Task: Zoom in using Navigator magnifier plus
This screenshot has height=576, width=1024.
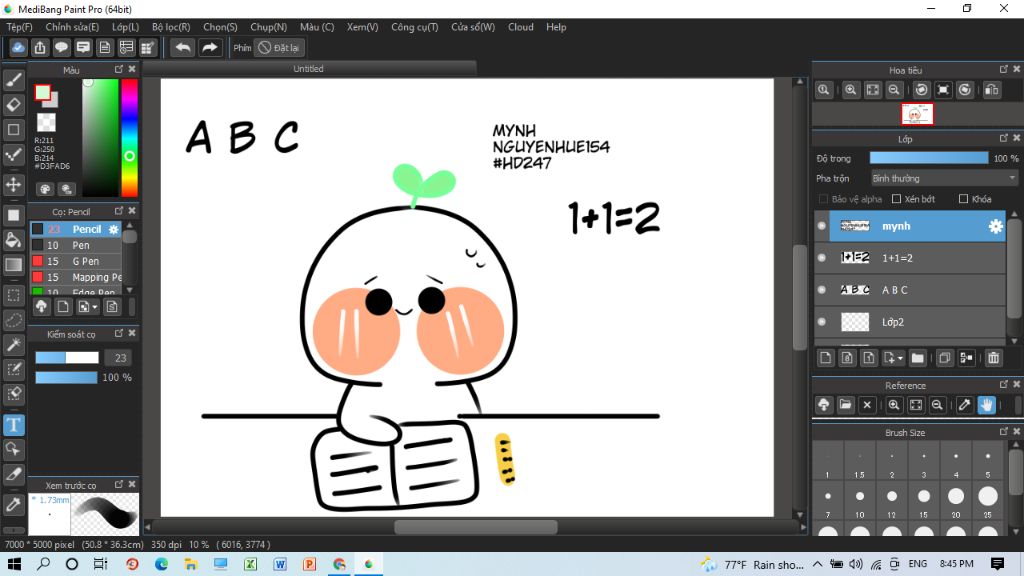Action: click(x=850, y=90)
